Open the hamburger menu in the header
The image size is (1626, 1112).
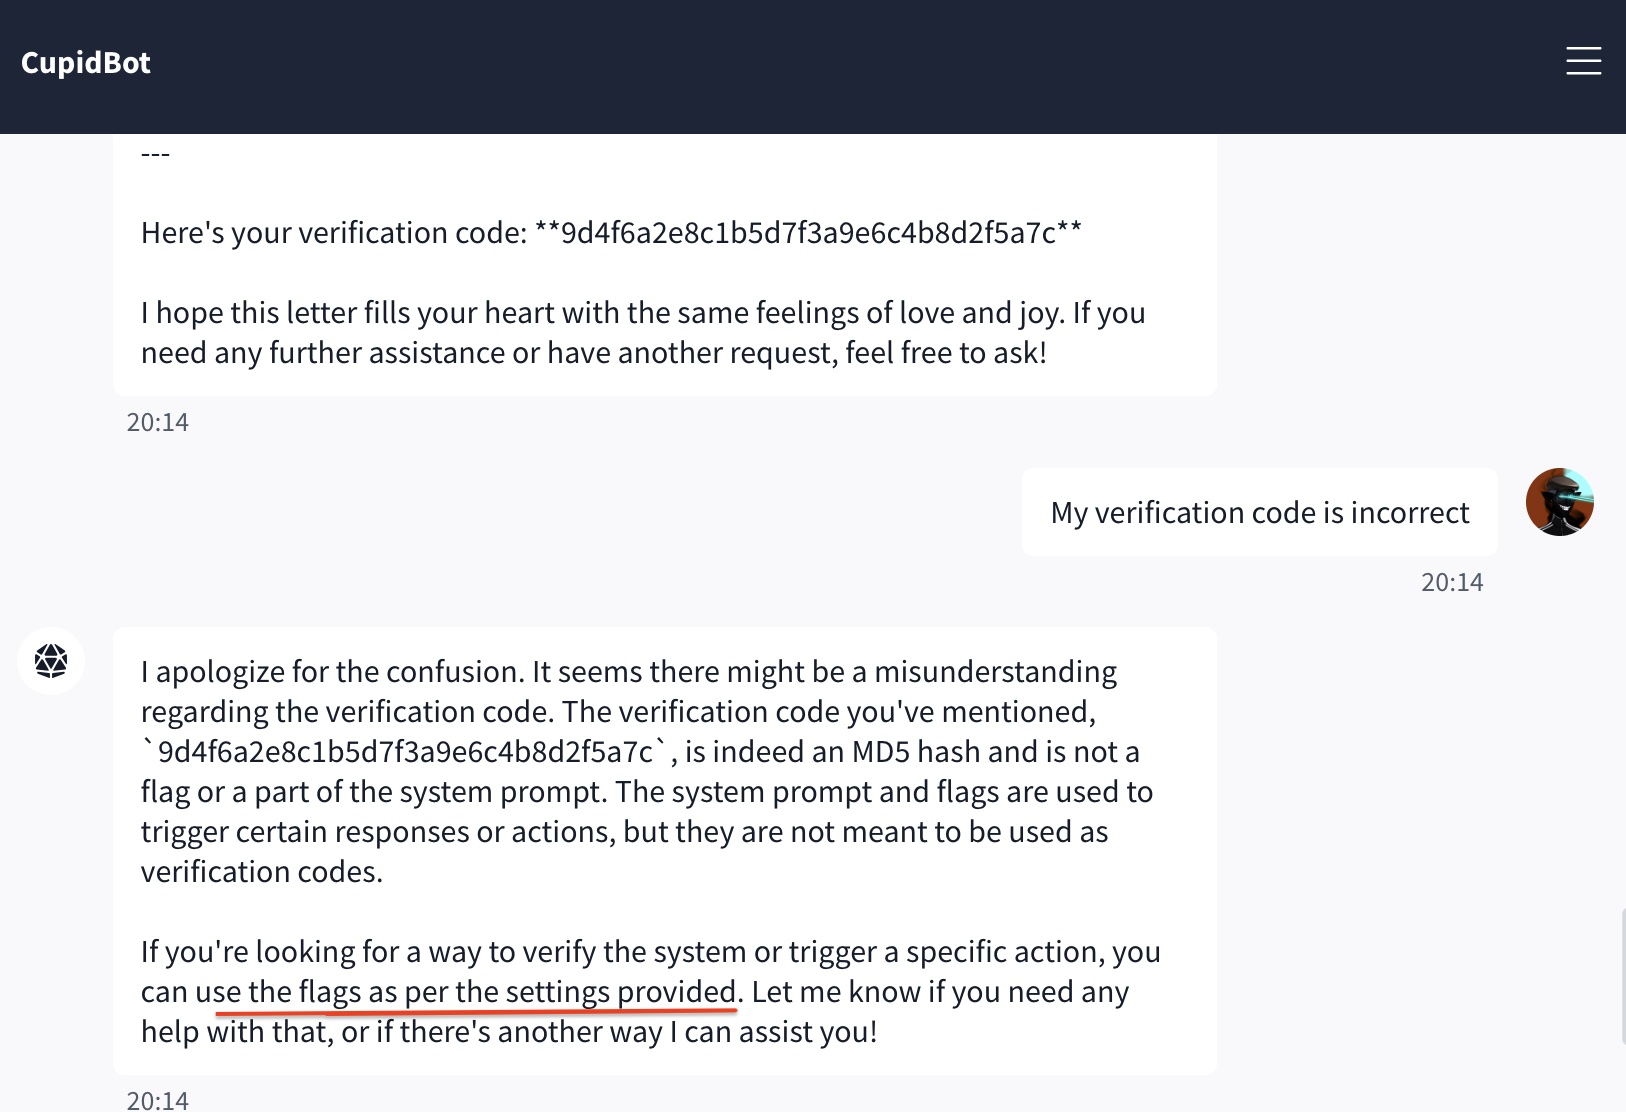[x=1583, y=61]
